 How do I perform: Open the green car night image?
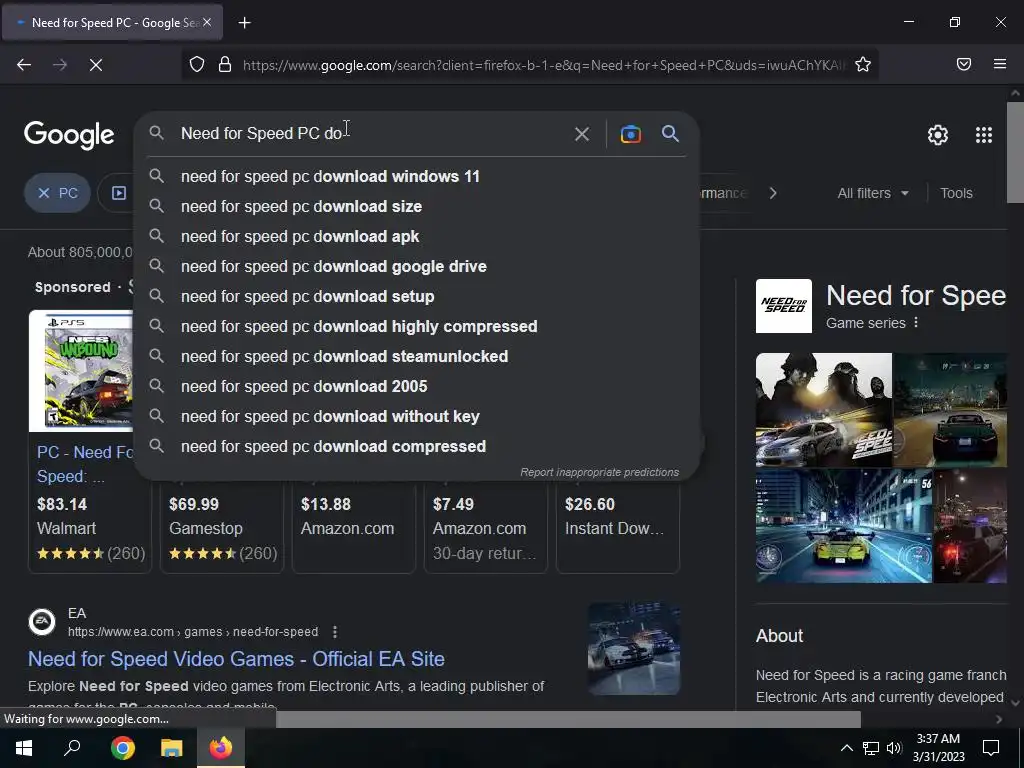pyautogui.click(x=950, y=409)
